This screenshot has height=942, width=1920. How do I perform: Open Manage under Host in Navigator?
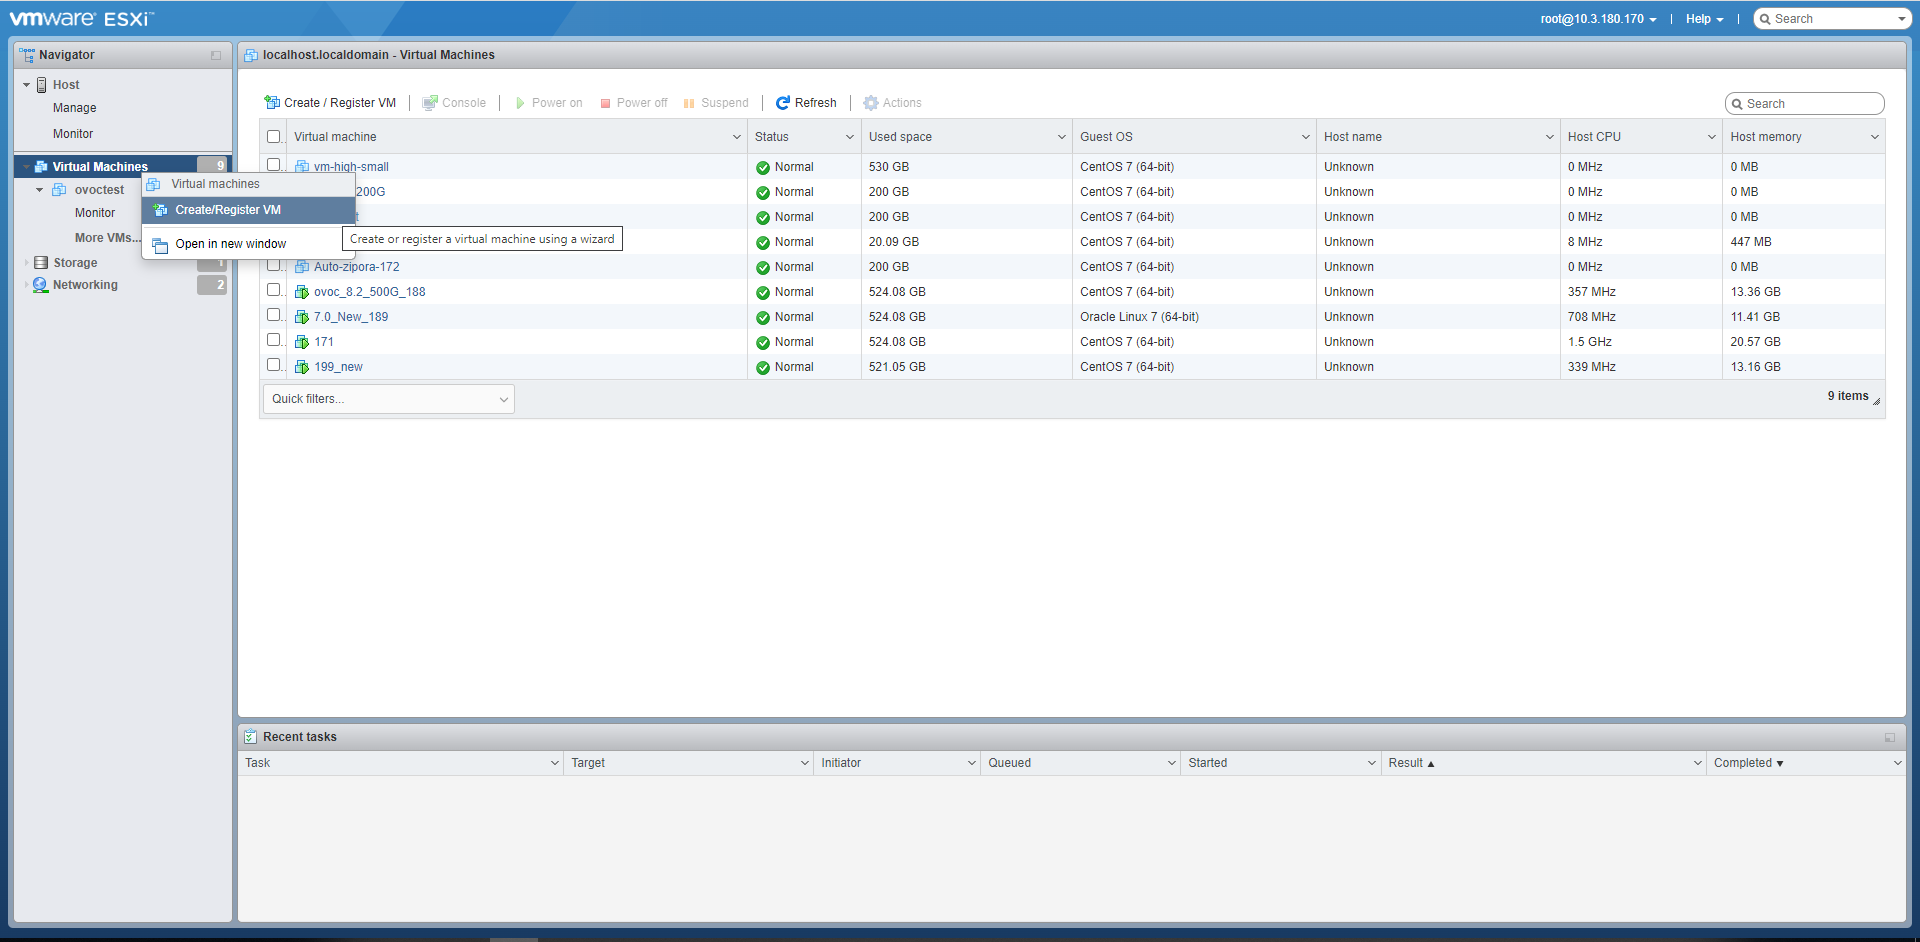[75, 108]
